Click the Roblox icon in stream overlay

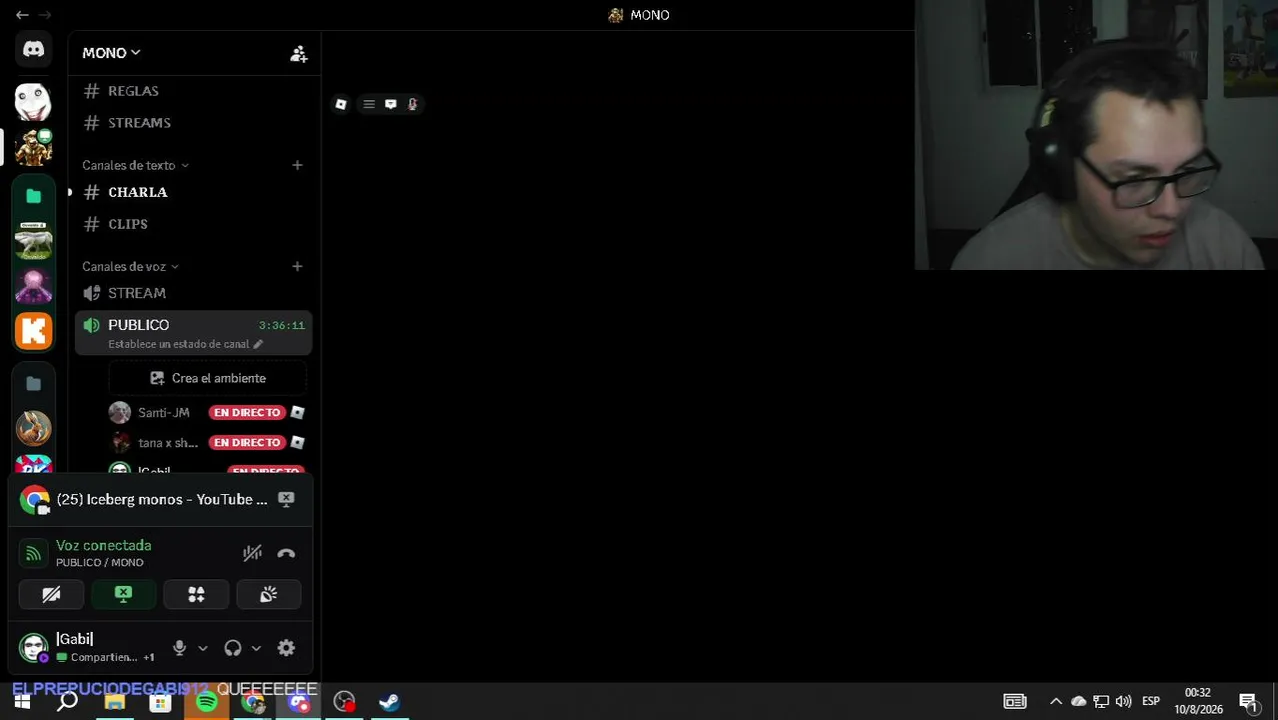pos(341,104)
